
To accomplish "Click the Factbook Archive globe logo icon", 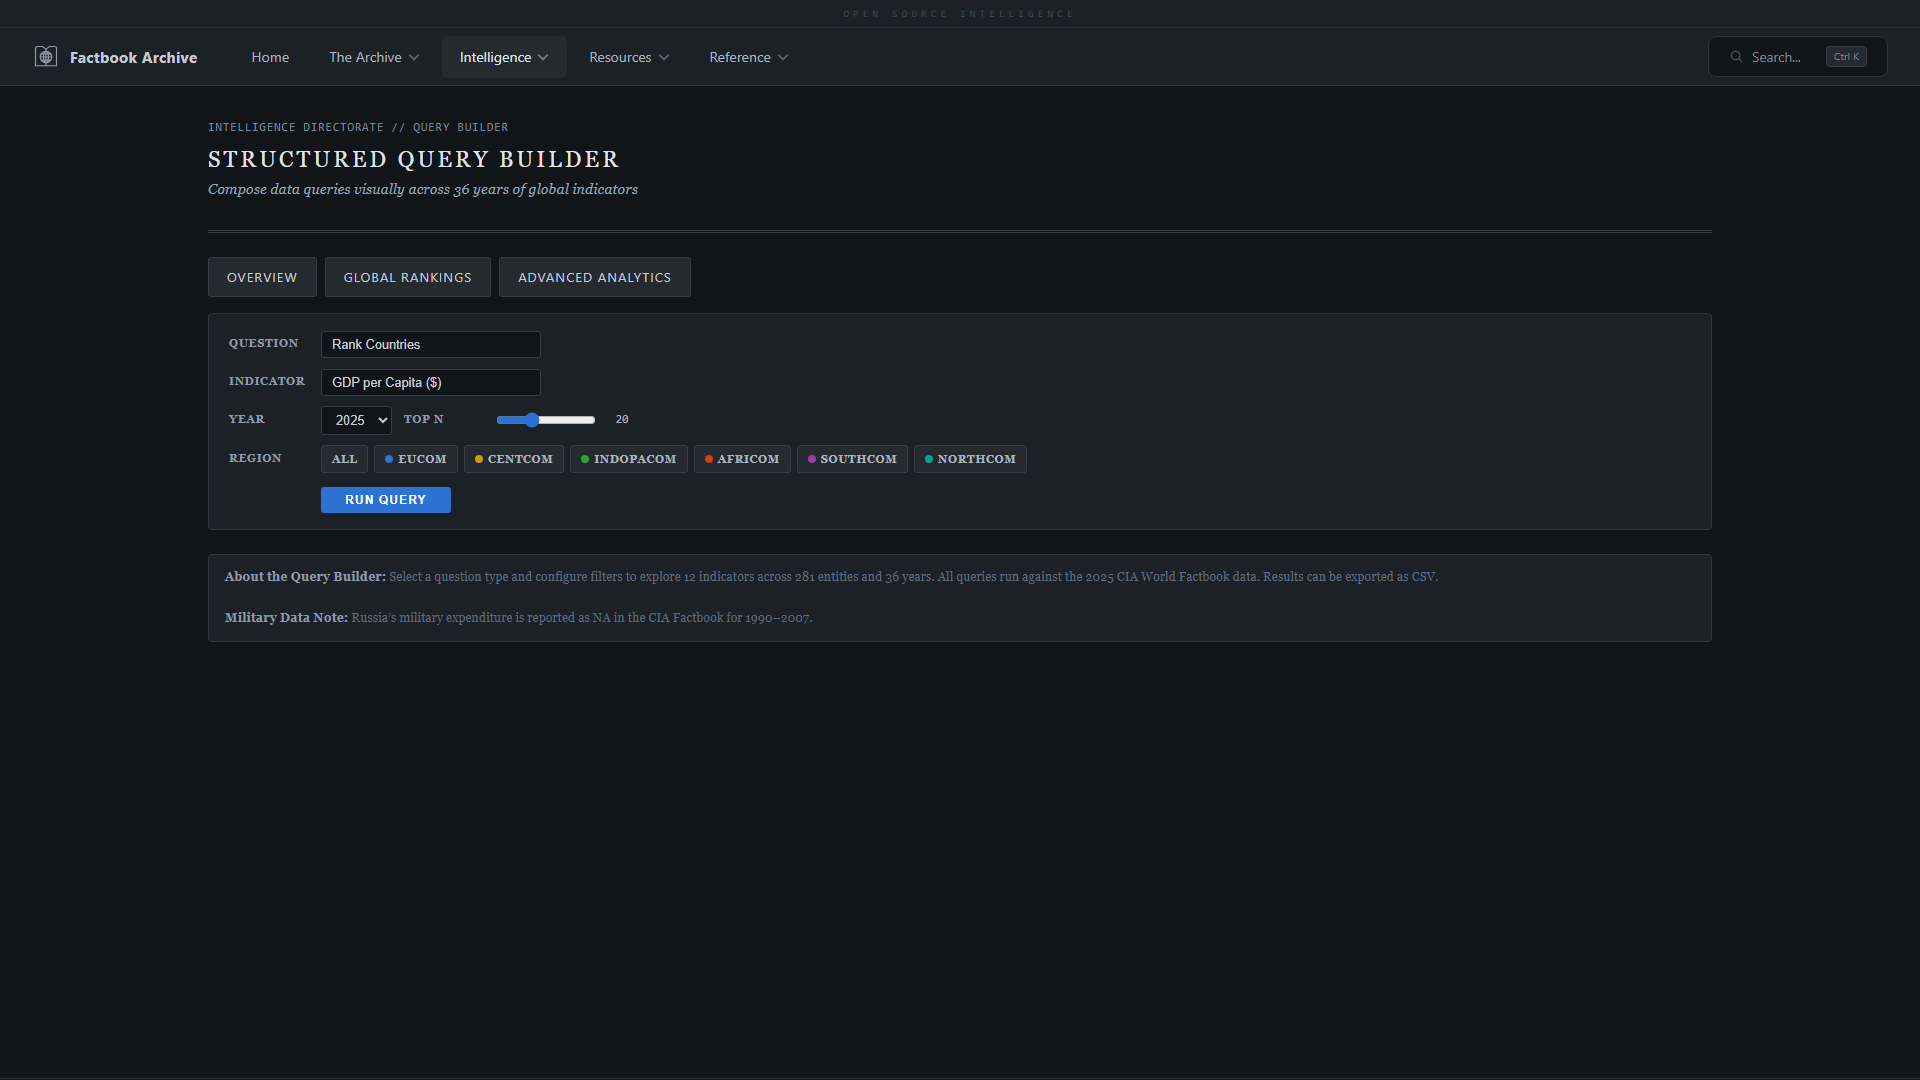I will [46, 57].
